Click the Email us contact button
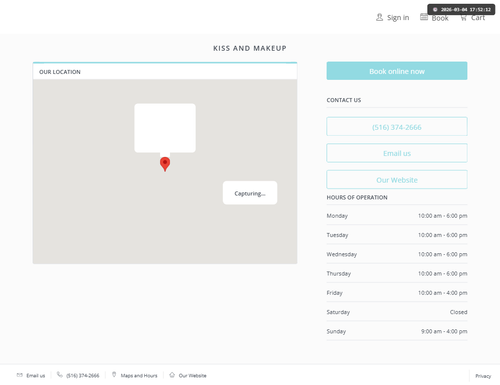Viewport: 500px width, 385px height. point(397,153)
